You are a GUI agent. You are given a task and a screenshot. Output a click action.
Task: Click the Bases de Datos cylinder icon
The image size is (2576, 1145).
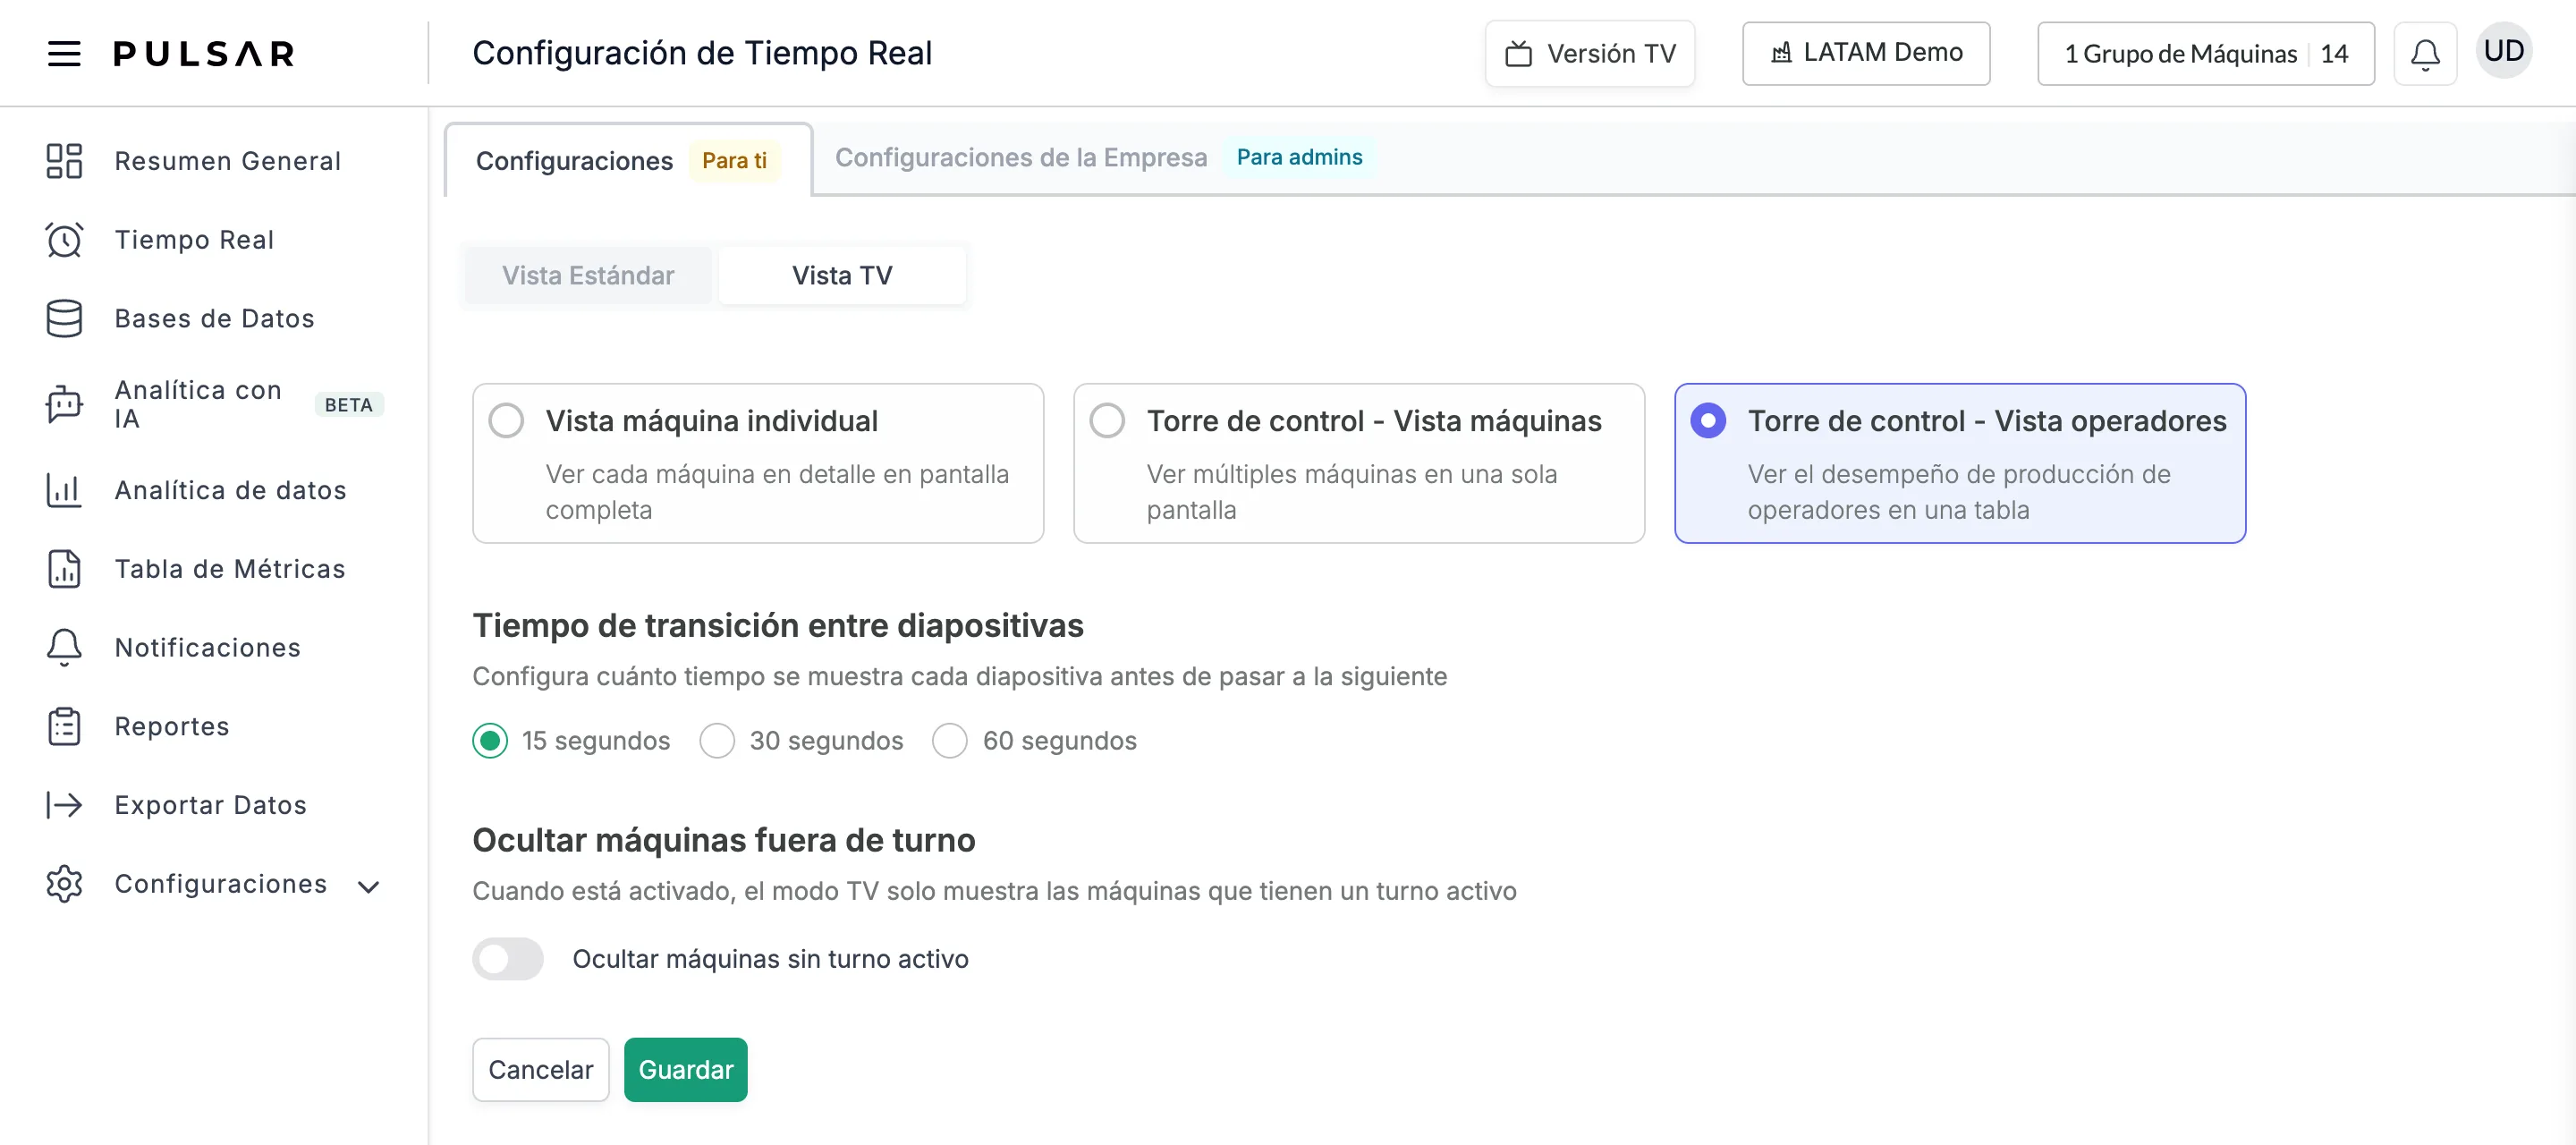pos(64,318)
